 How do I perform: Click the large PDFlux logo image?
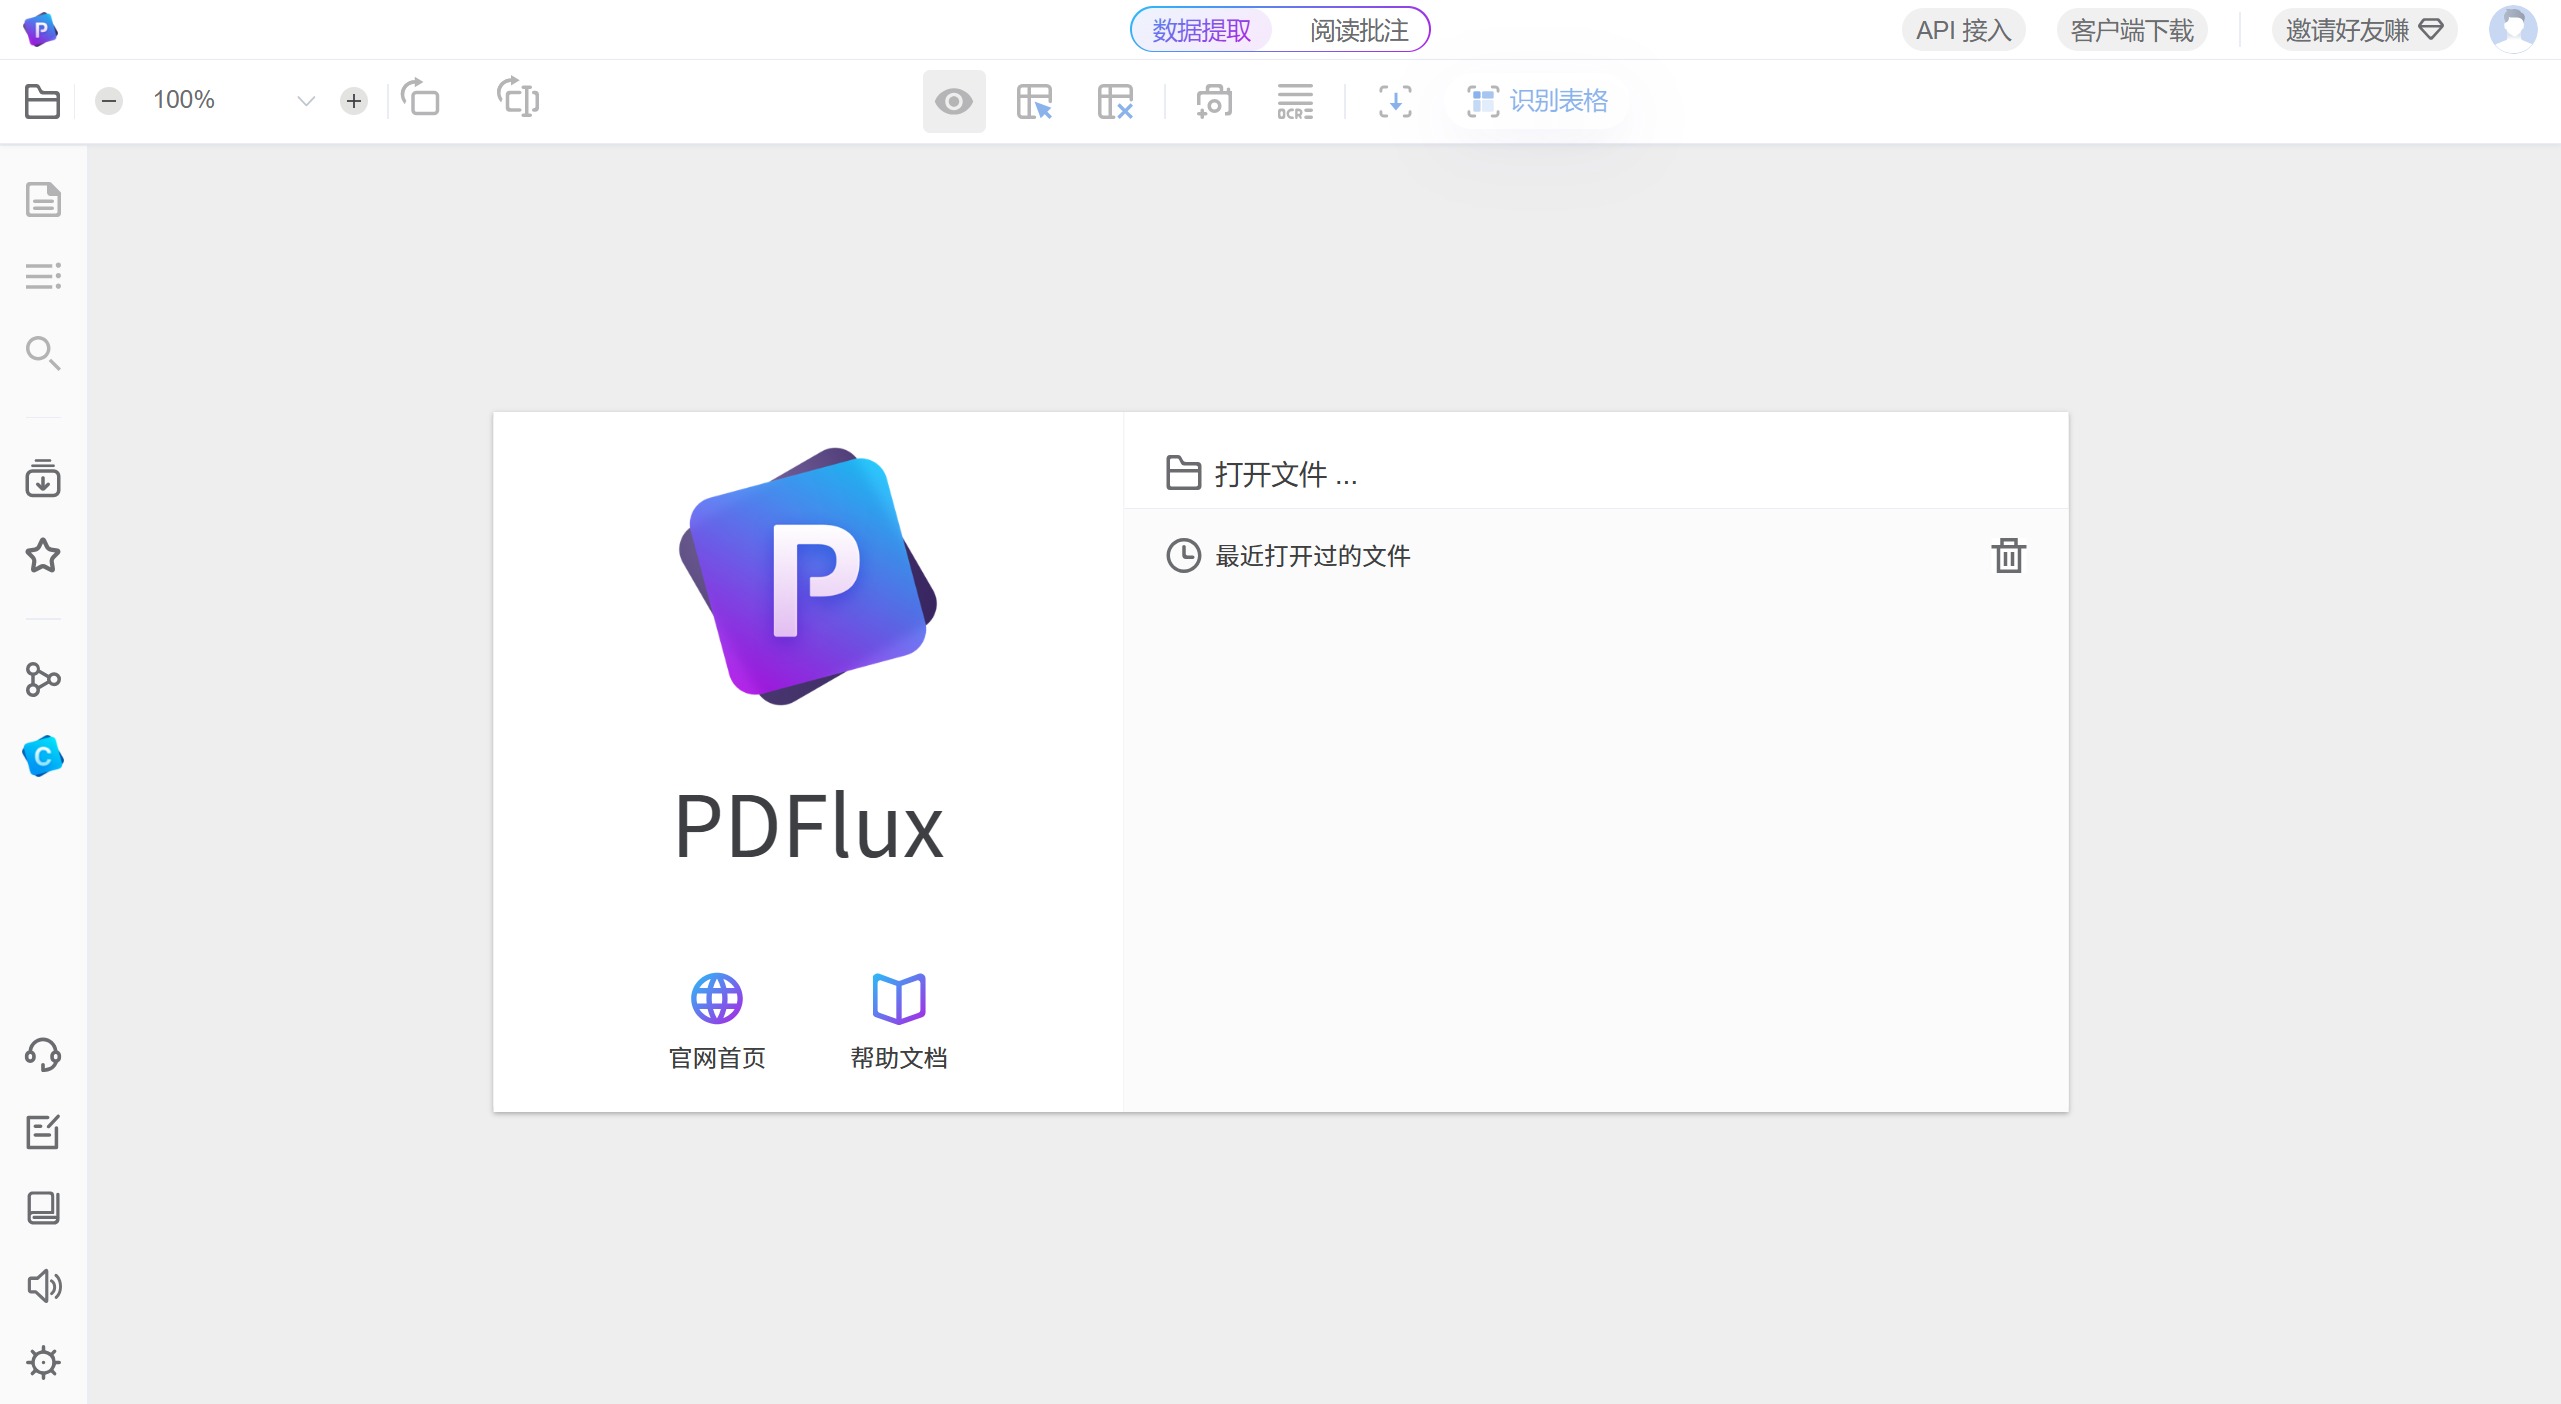click(808, 576)
